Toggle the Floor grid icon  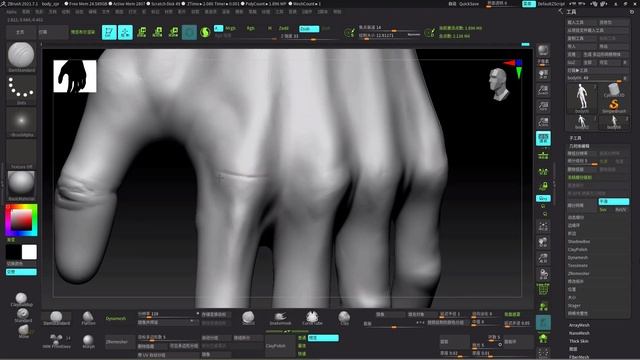pyautogui.click(x=543, y=155)
